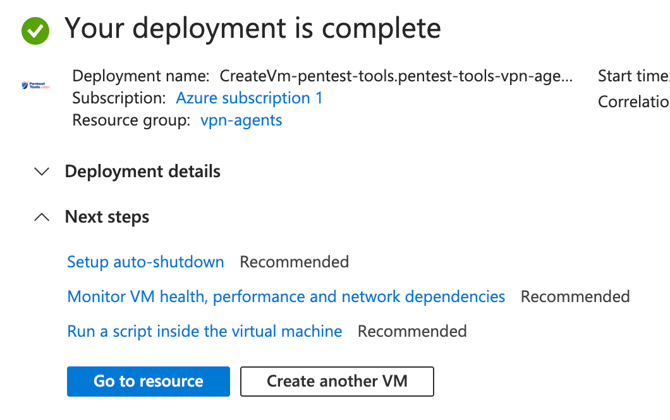Click the Next steps section heading

click(107, 217)
